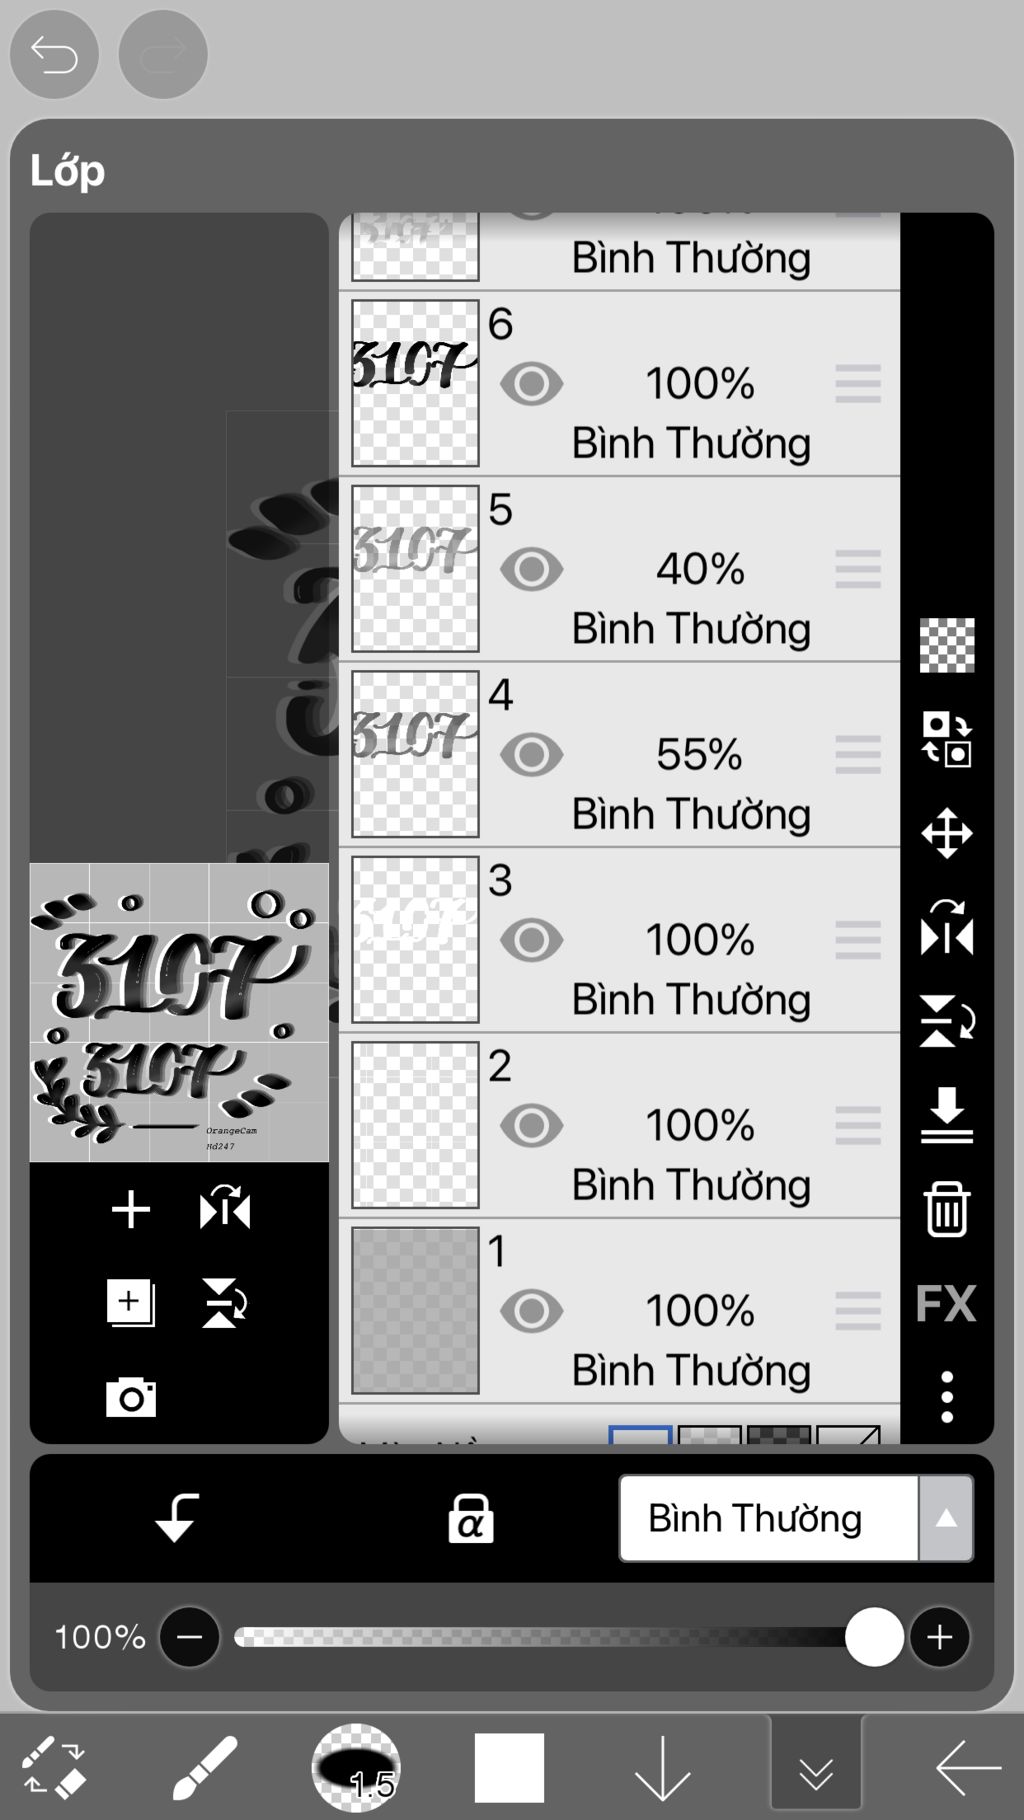The height and width of the screenshot is (1820, 1024).
Task: Open the FX filter menu
Action: (x=946, y=1303)
